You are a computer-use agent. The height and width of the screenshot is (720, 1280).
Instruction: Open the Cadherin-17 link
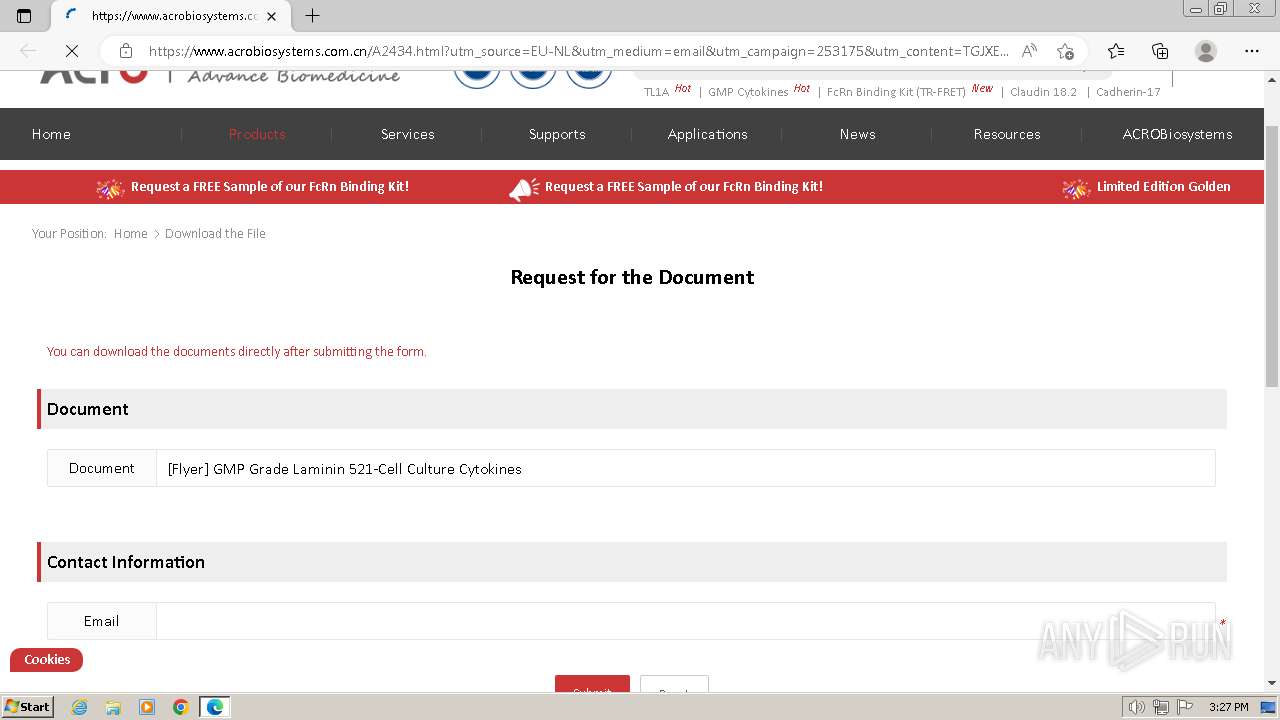click(1128, 92)
